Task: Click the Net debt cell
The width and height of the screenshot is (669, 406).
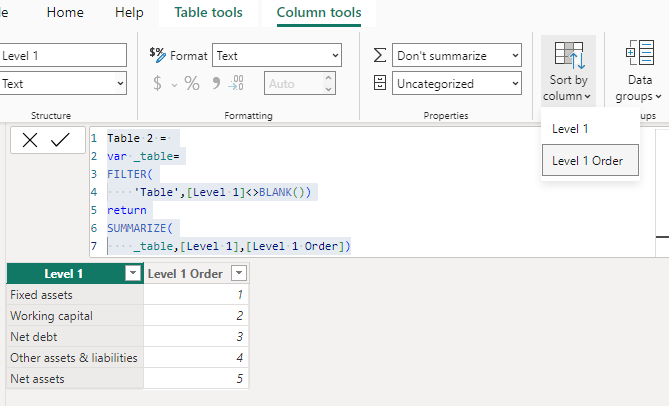Action: tap(75, 336)
